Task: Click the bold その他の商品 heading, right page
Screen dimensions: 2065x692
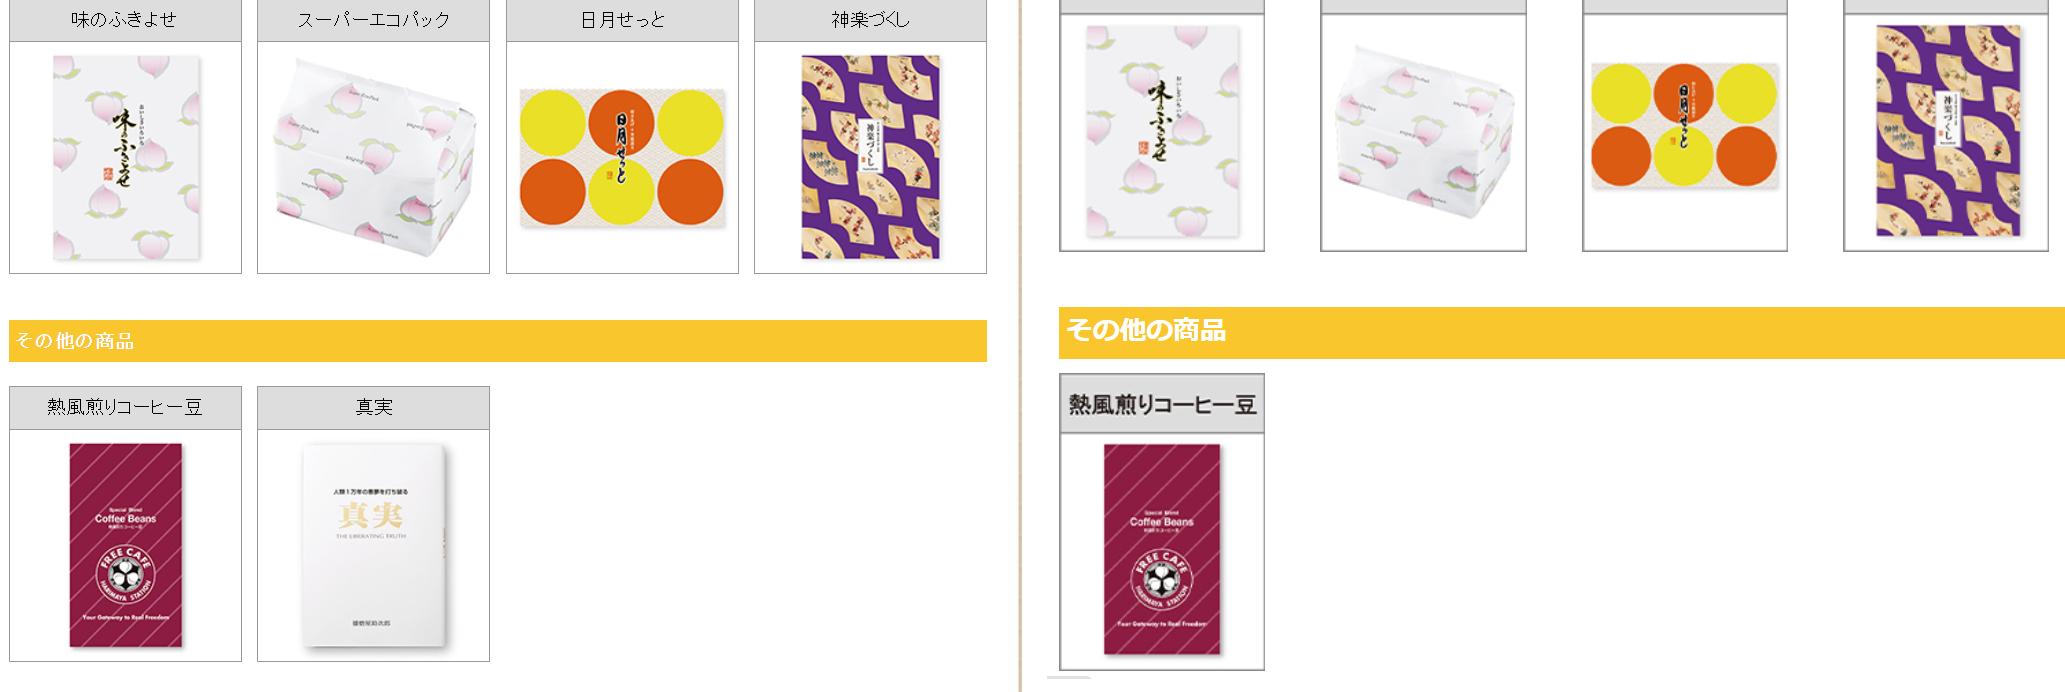Action: click(x=1146, y=330)
